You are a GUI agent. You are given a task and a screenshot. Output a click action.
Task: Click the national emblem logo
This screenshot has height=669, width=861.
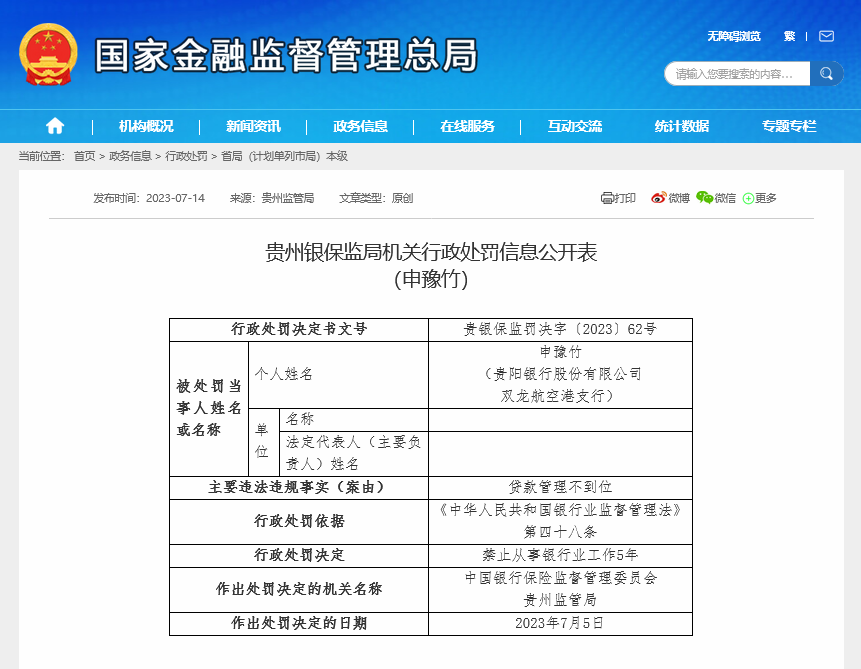pyautogui.click(x=48, y=54)
